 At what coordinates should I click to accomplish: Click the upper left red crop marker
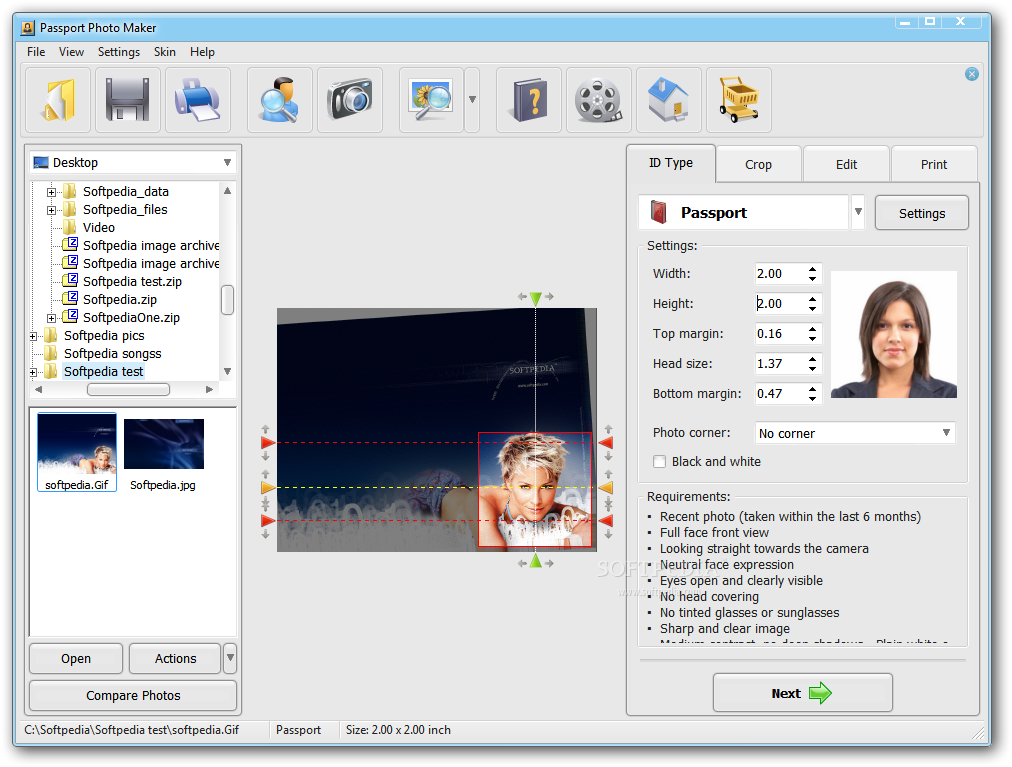[x=268, y=443]
